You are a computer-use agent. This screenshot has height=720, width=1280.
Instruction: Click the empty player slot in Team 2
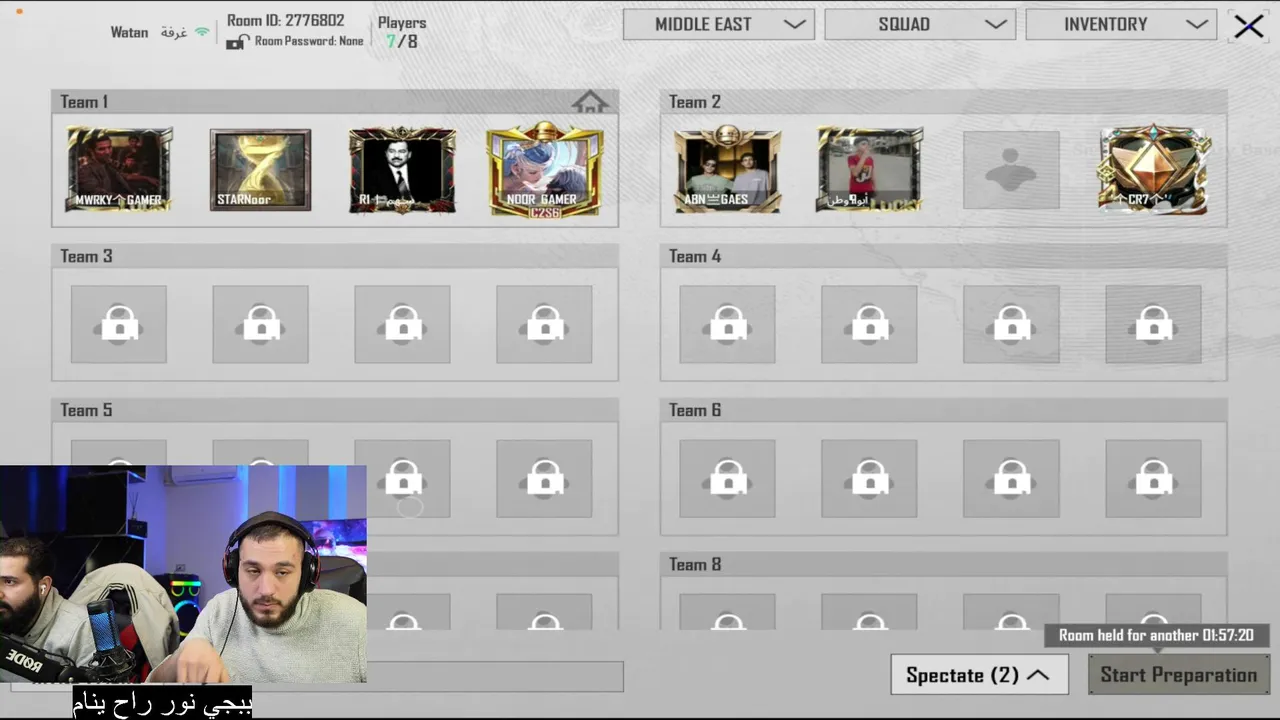coord(1011,170)
